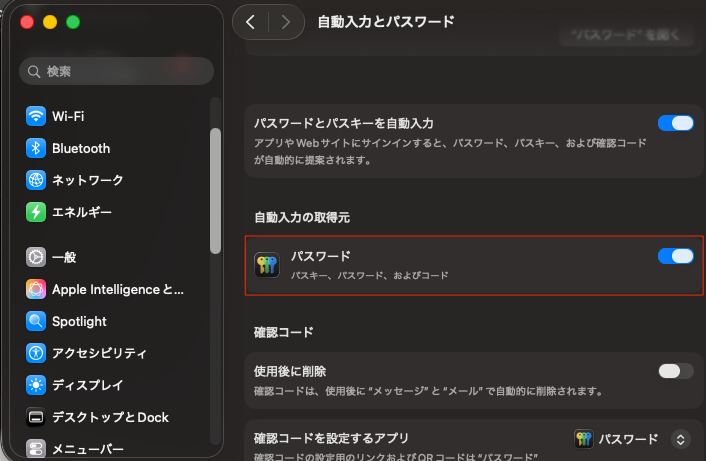706x461 pixels.
Task: Disable the パスワード autofill source switch
Action: 675,256
